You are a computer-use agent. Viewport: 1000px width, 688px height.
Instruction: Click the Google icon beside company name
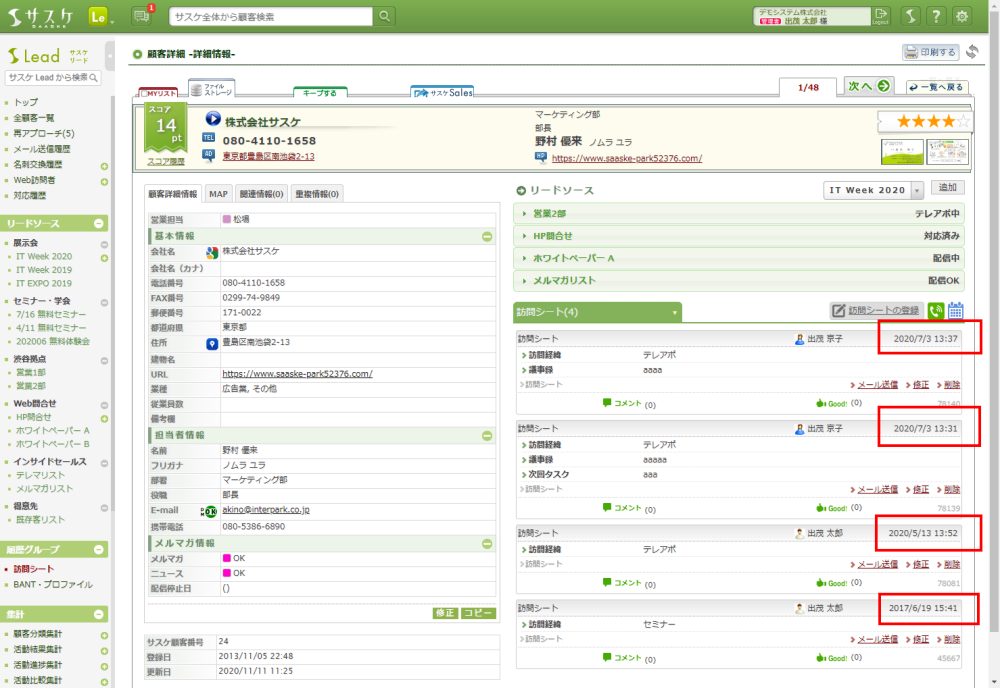[211, 252]
